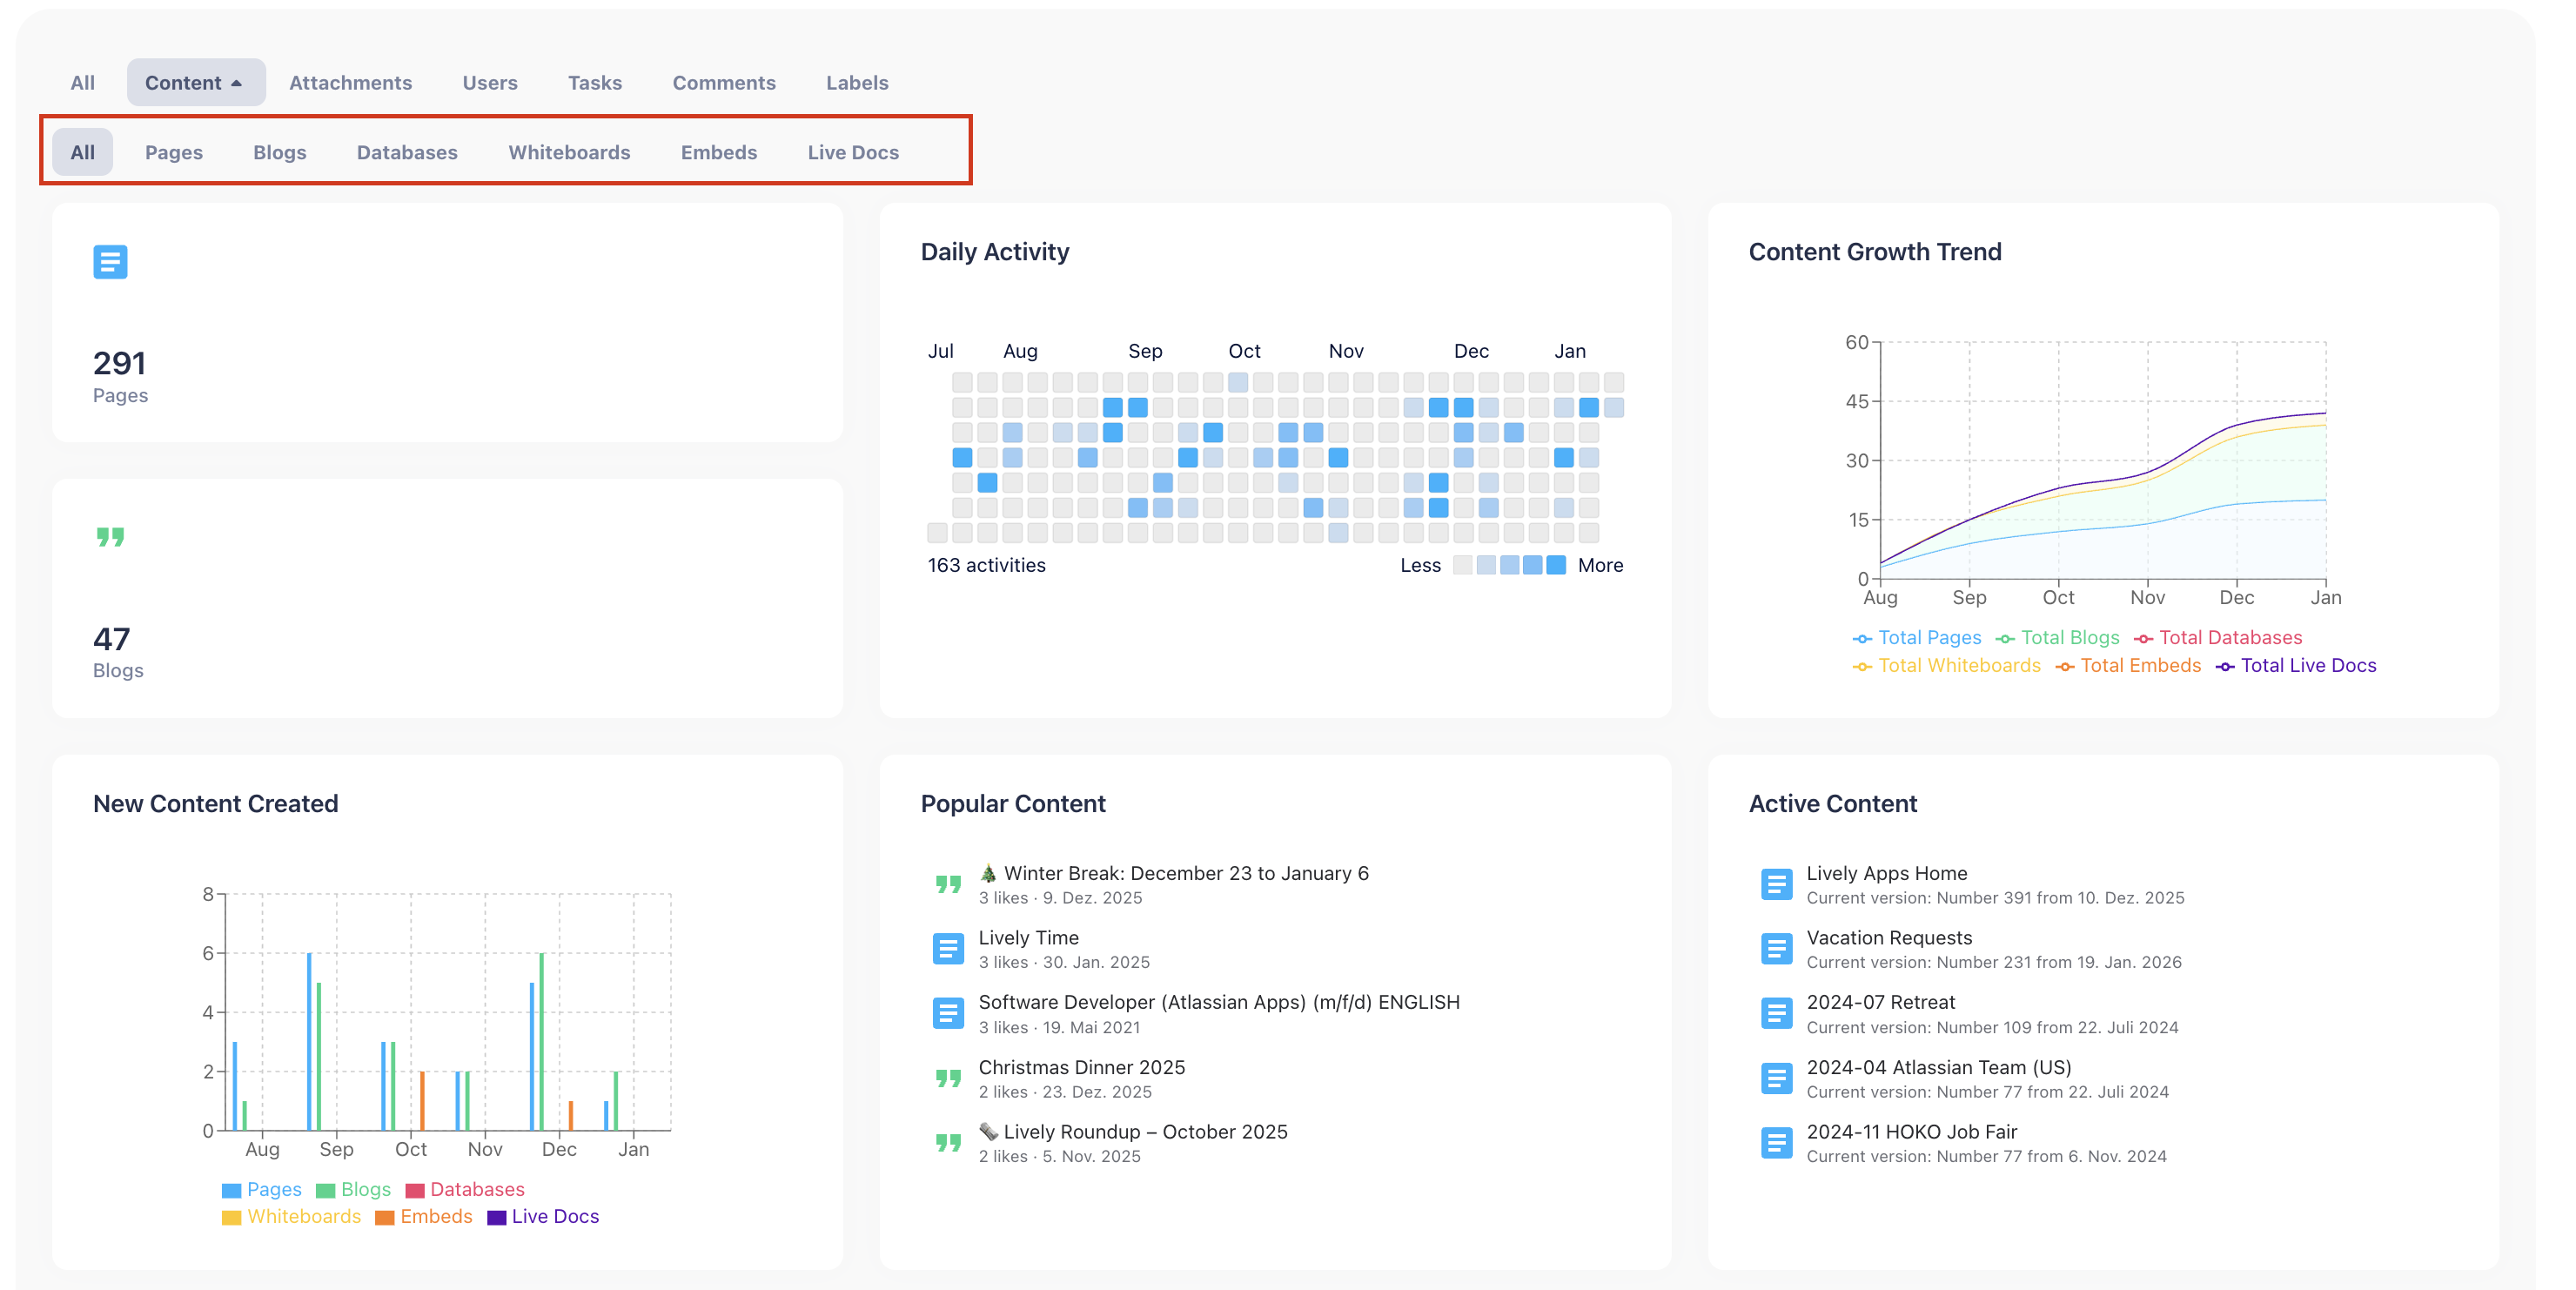
Task: Click the darkest blue swatch in activity legend
Action: (x=1555, y=565)
